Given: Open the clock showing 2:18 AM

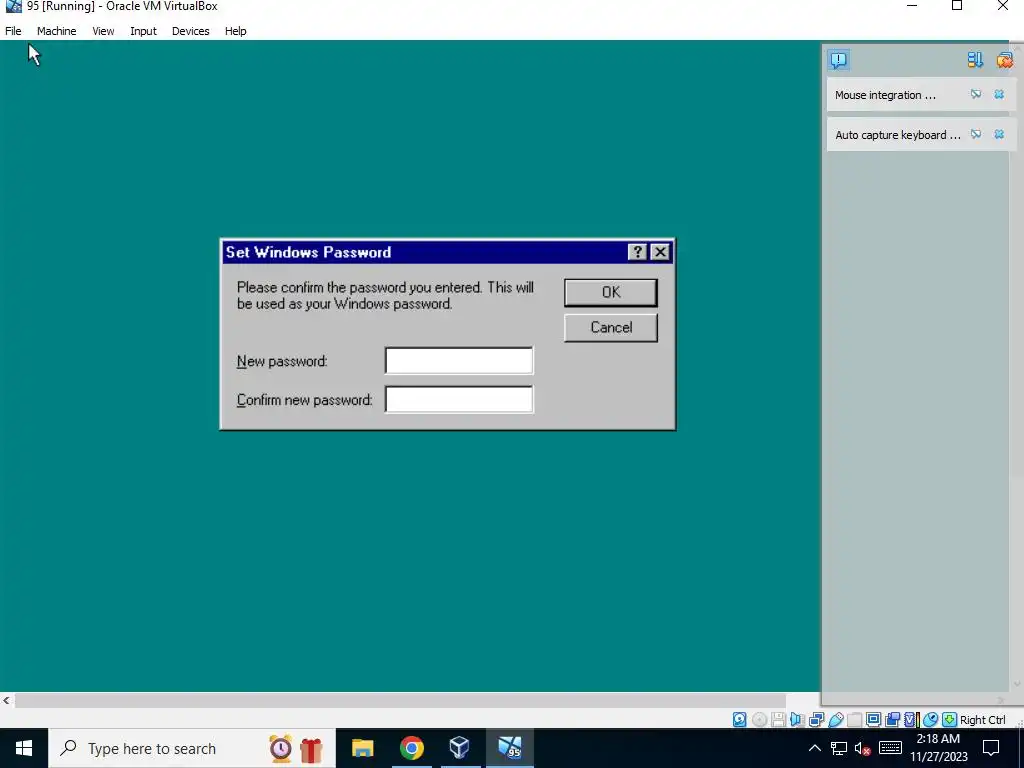Looking at the screenshot, I should pyautogui.click(x=938, y=748).
